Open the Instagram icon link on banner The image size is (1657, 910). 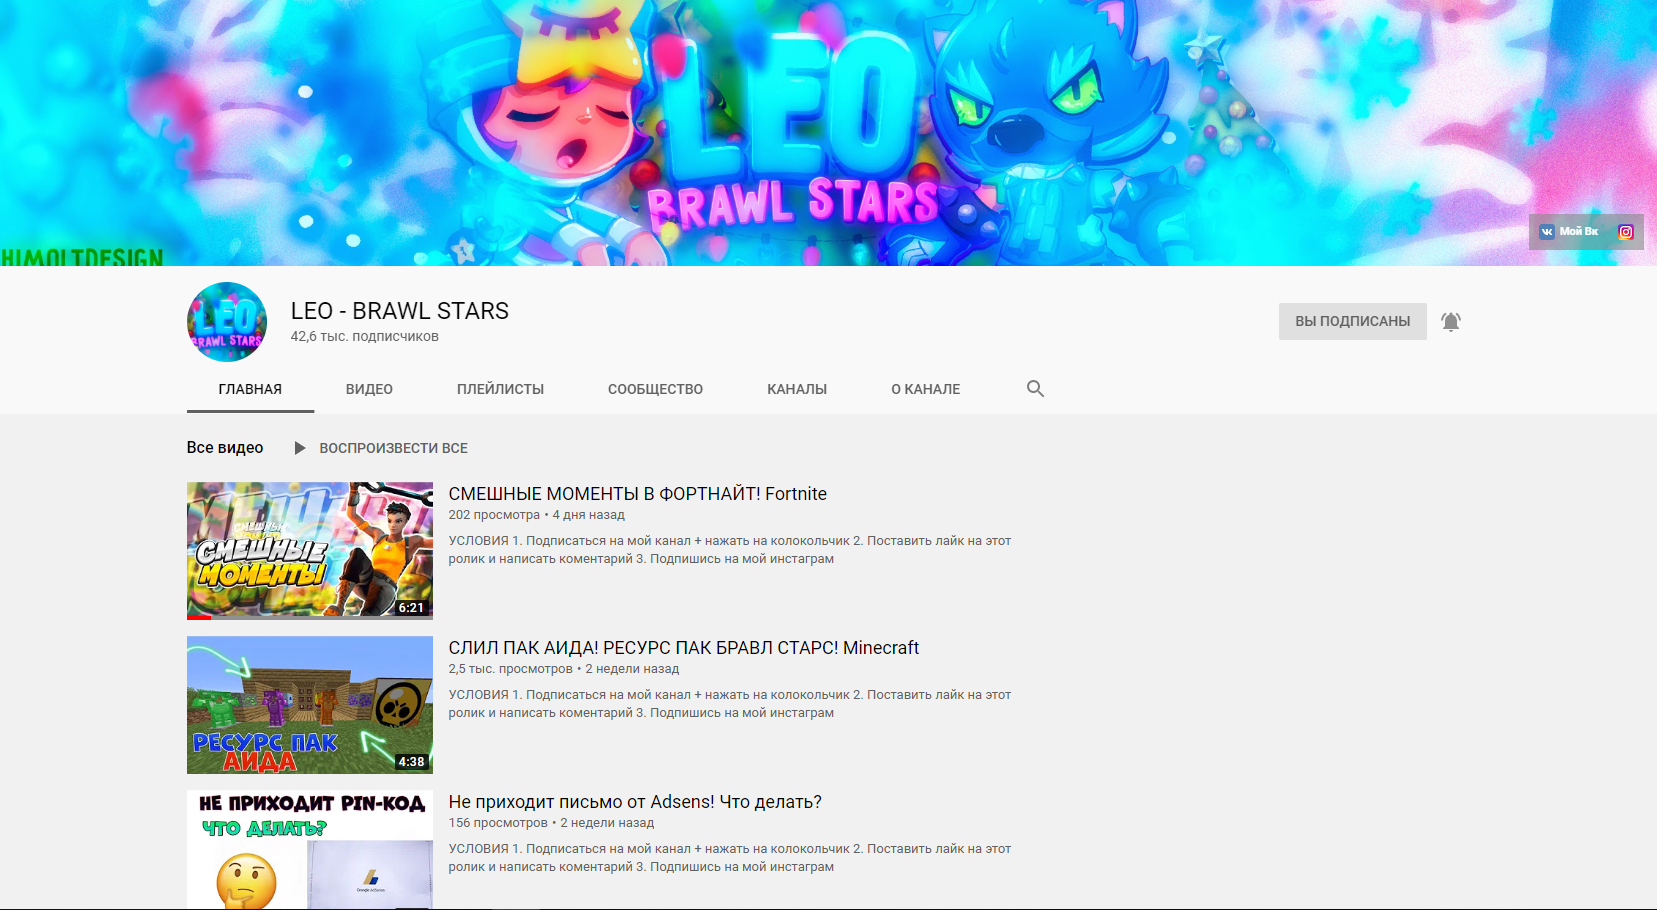[1626, 232]
